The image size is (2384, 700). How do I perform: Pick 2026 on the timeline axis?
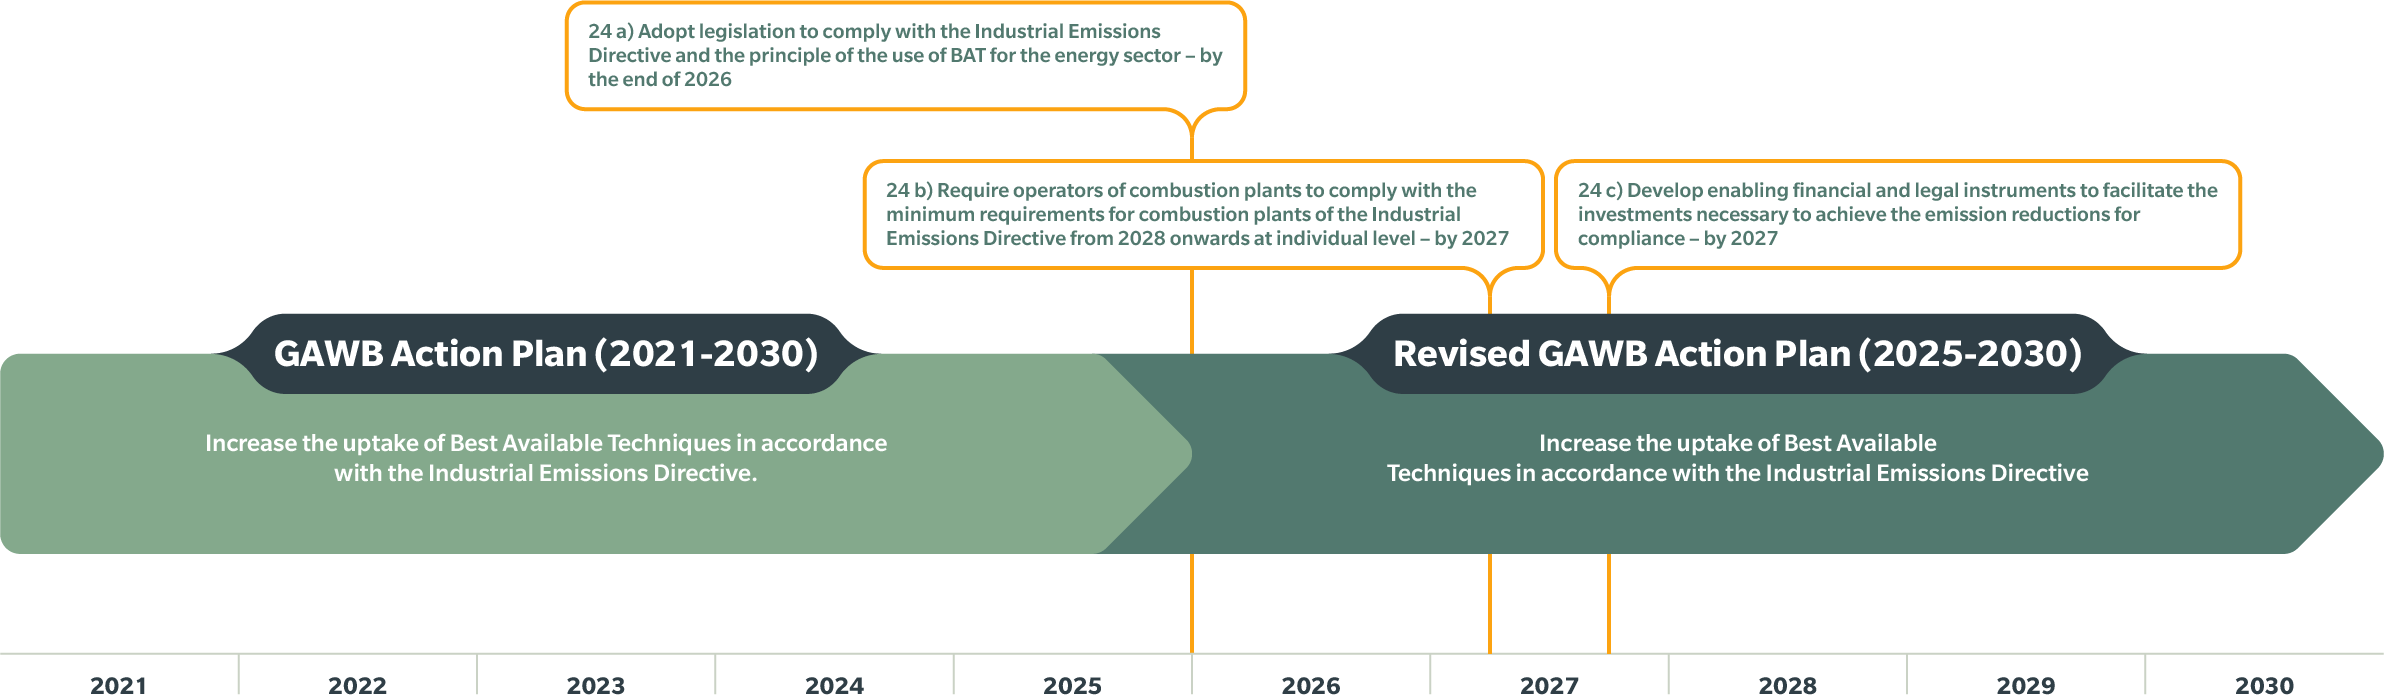[1311, 685]
